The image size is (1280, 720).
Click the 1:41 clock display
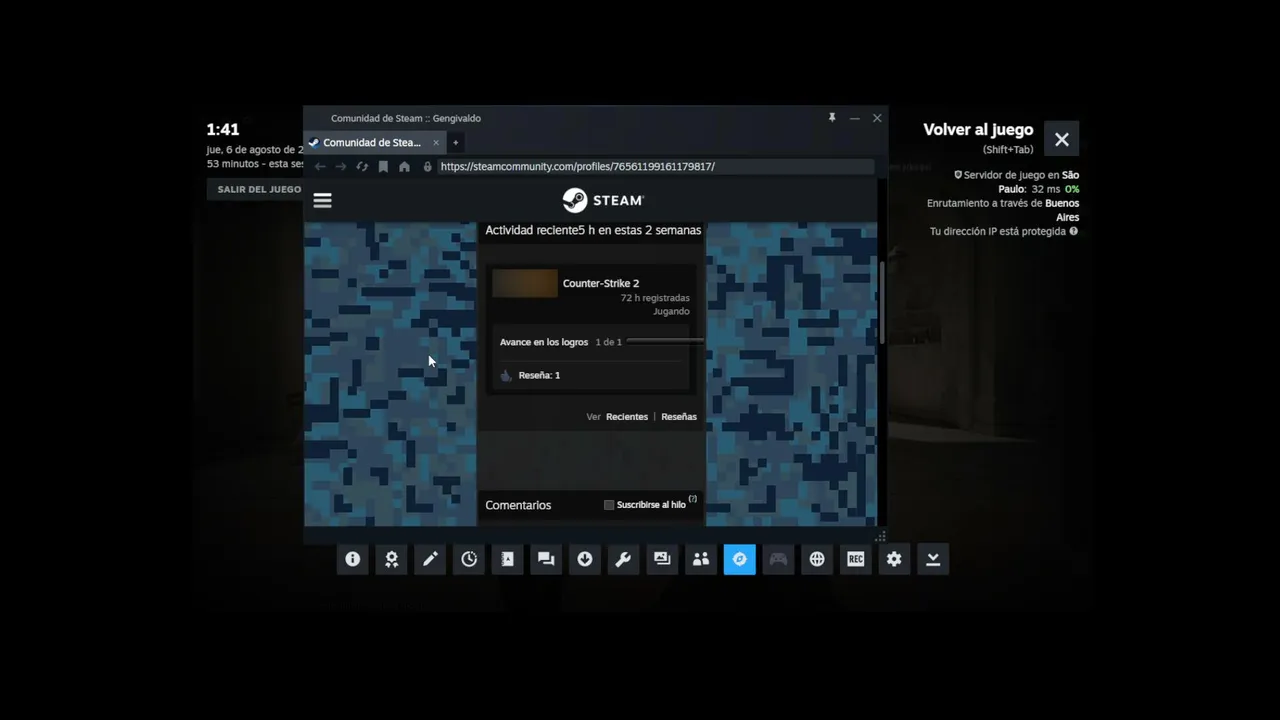tap(223, 129)
